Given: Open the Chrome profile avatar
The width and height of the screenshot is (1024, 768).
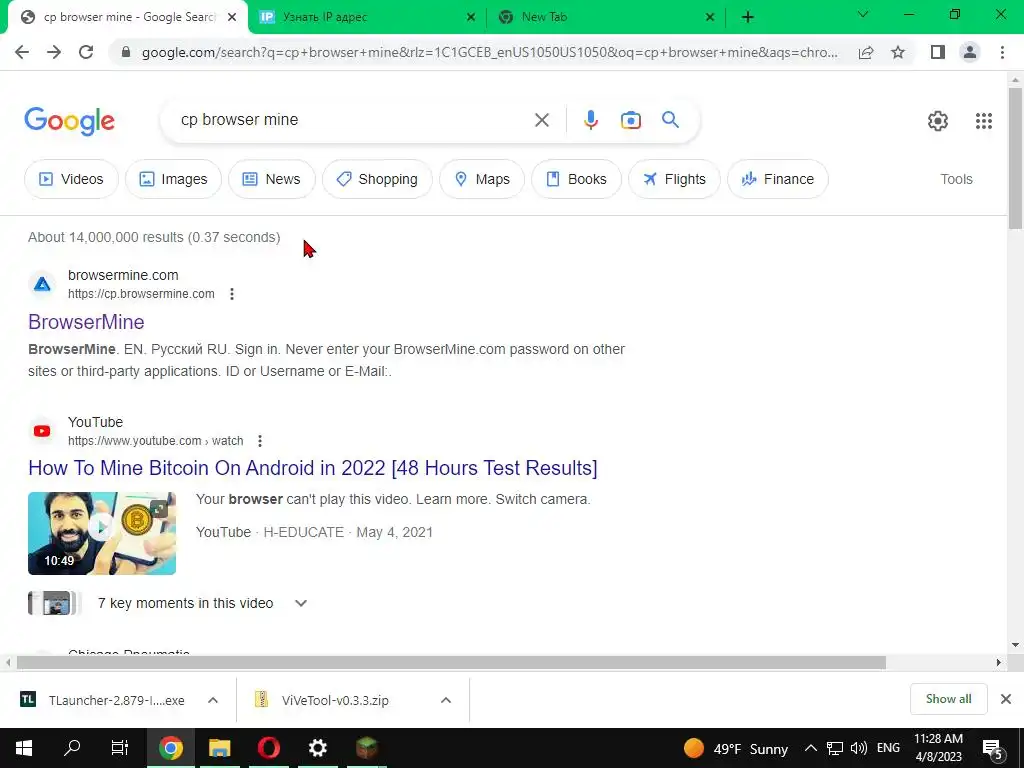Looking at the screenshot, I should (x=970, y=52).
